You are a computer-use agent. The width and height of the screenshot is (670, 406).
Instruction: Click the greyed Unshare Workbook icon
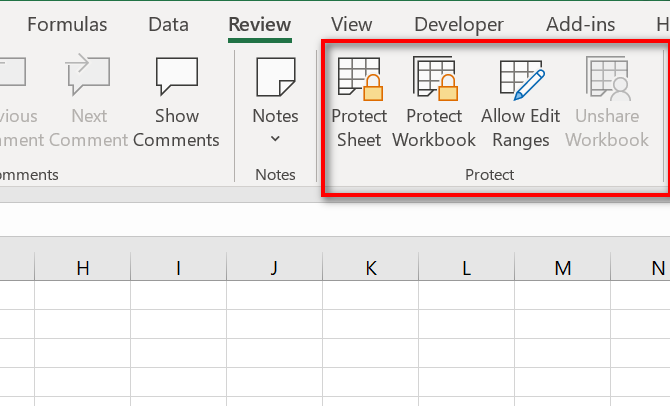608,78
